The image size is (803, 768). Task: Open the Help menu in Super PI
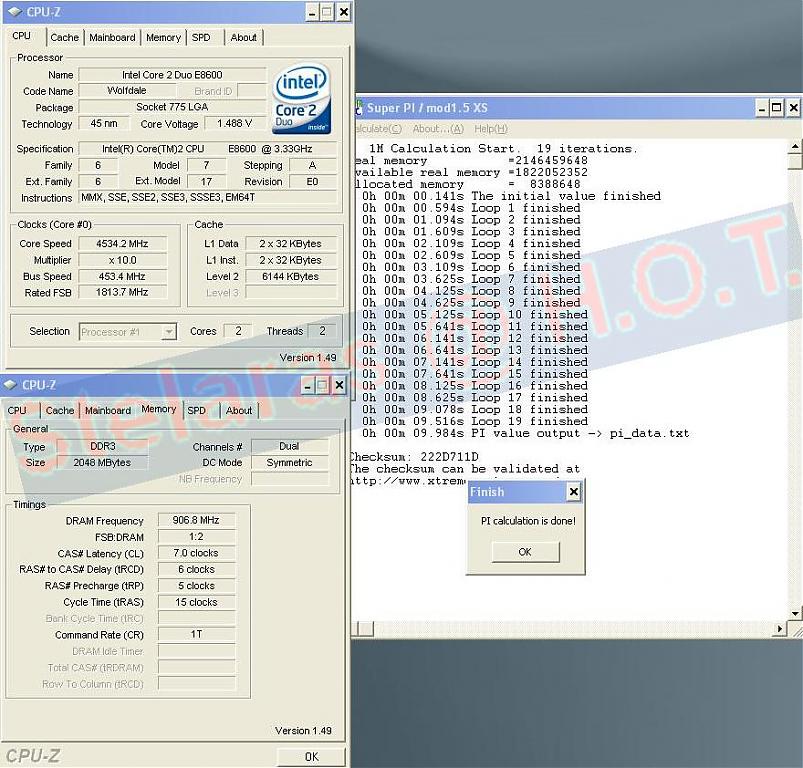[491, 129]
